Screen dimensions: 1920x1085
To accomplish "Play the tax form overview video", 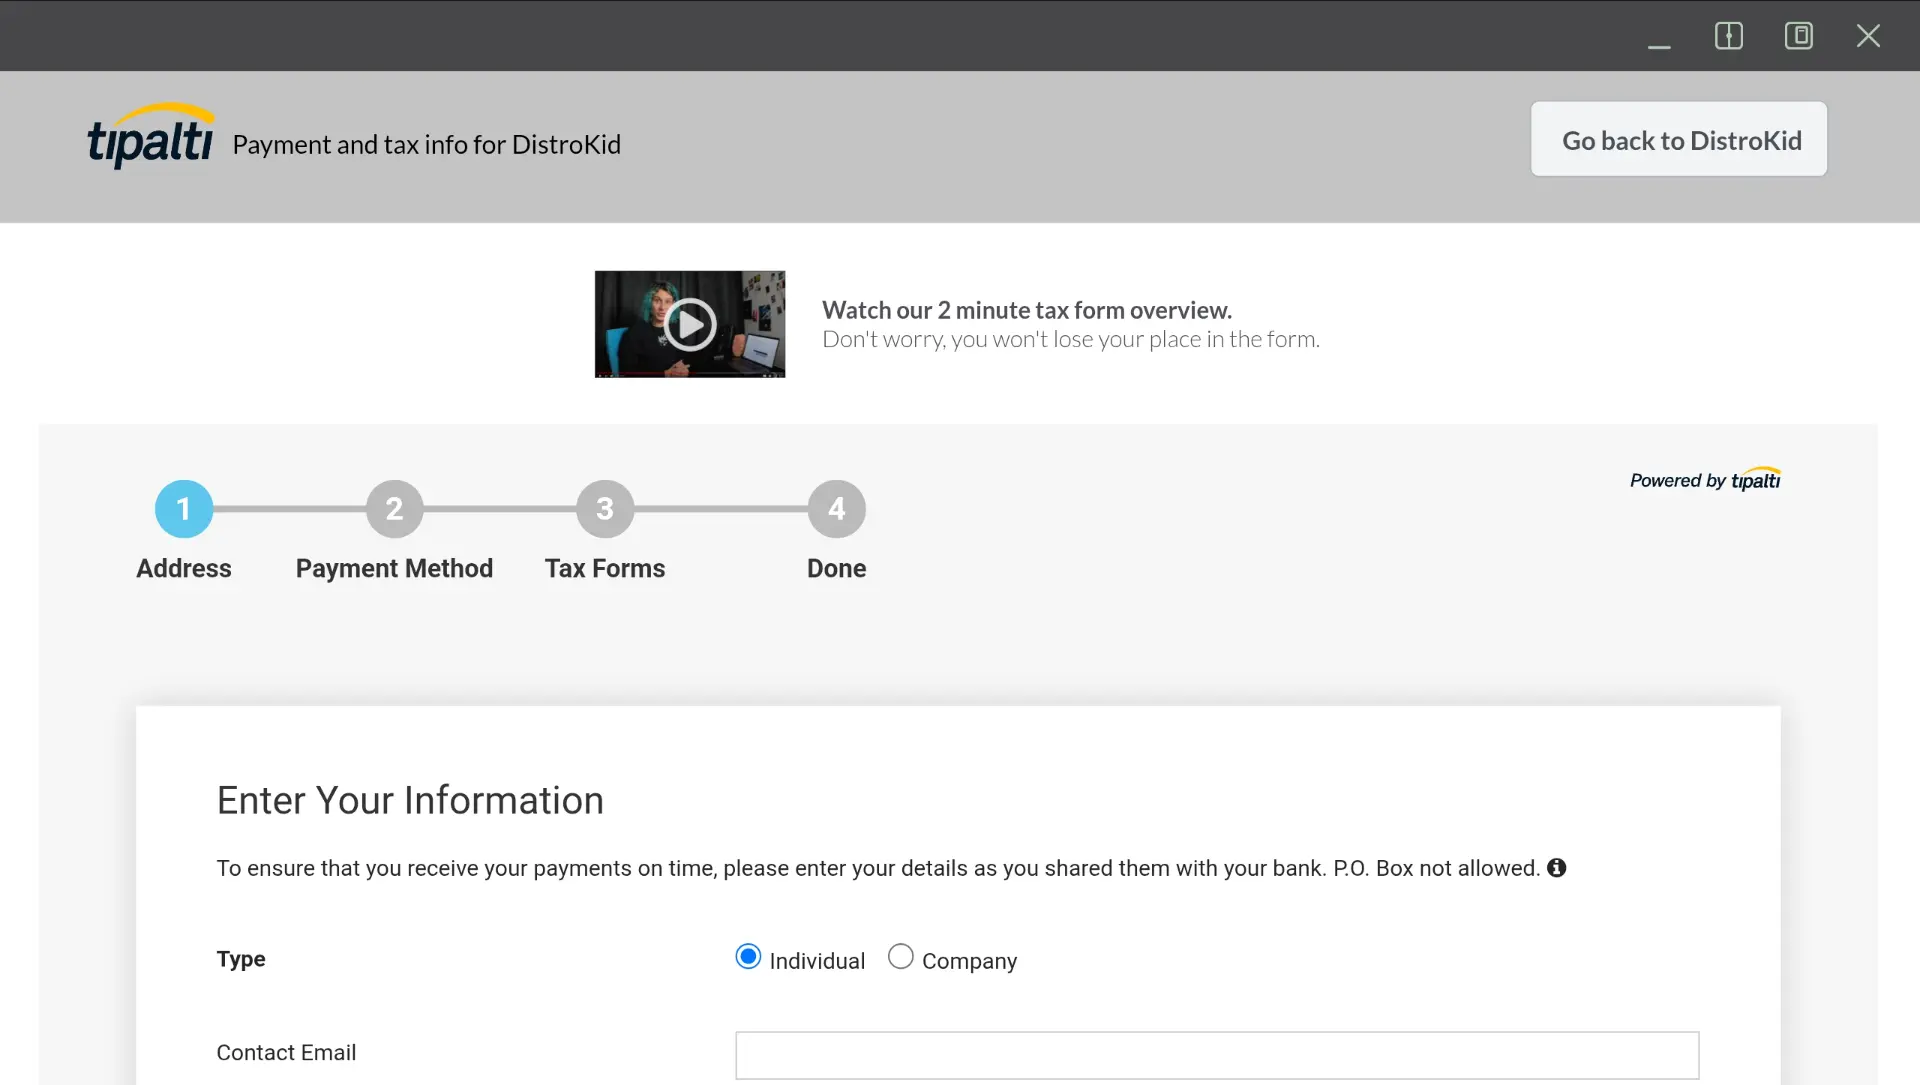I will 690,324.
